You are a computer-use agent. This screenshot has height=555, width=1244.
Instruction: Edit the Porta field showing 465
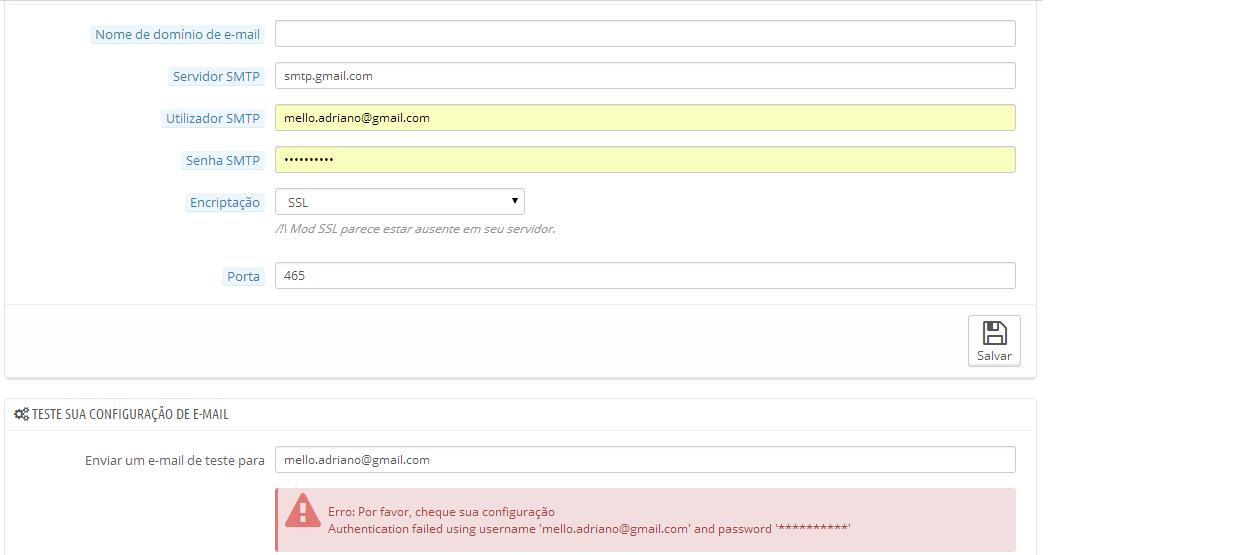click(645, 275)
